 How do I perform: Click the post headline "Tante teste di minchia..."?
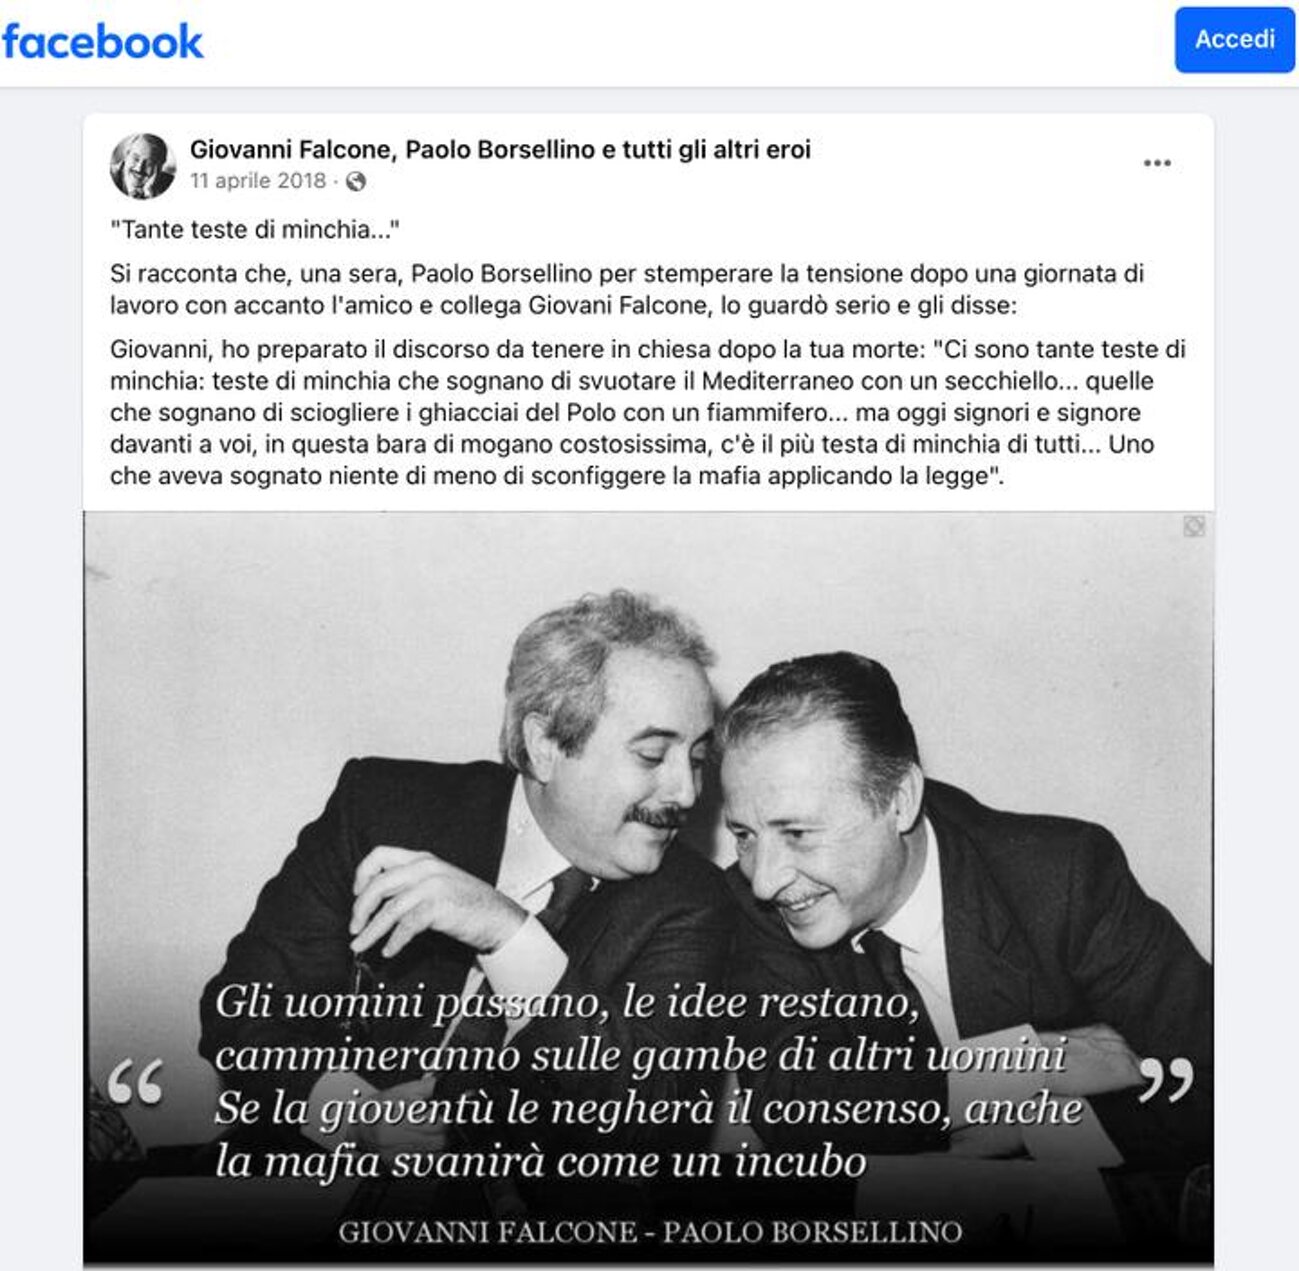point(255,230)
